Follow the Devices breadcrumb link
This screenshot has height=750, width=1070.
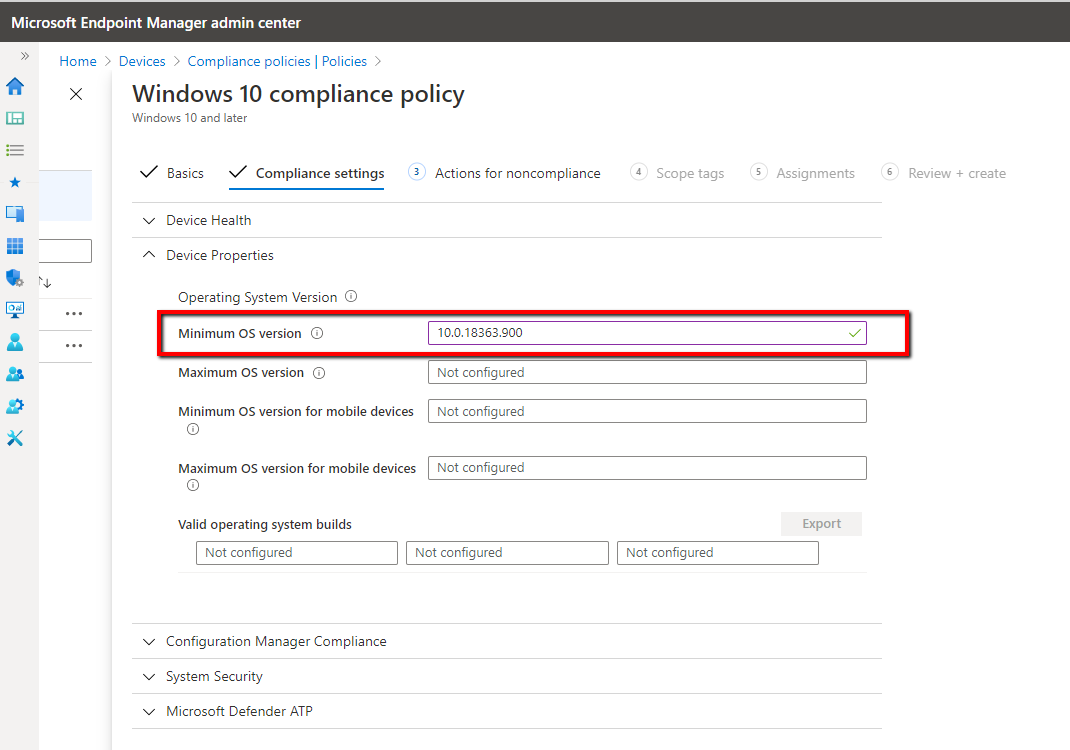pyautogui.click(x=142, y=61)
